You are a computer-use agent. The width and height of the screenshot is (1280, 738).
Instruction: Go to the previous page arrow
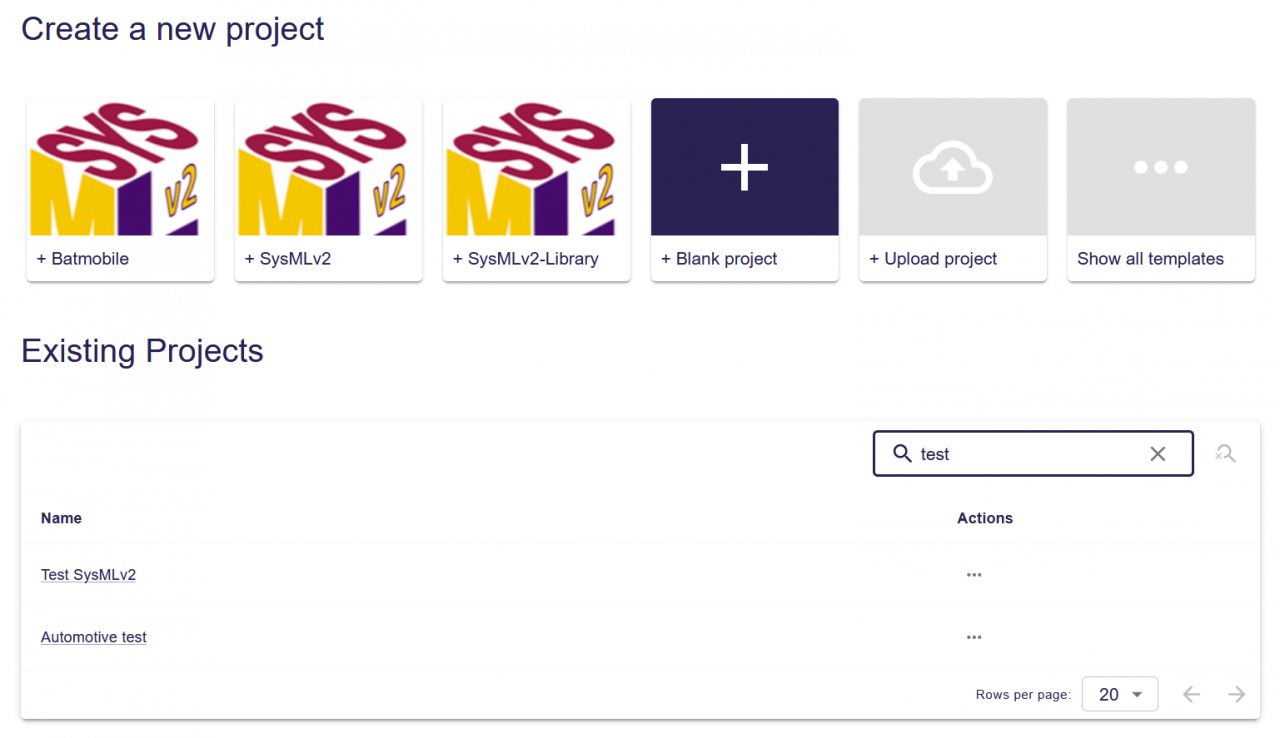pos(1191,694)
